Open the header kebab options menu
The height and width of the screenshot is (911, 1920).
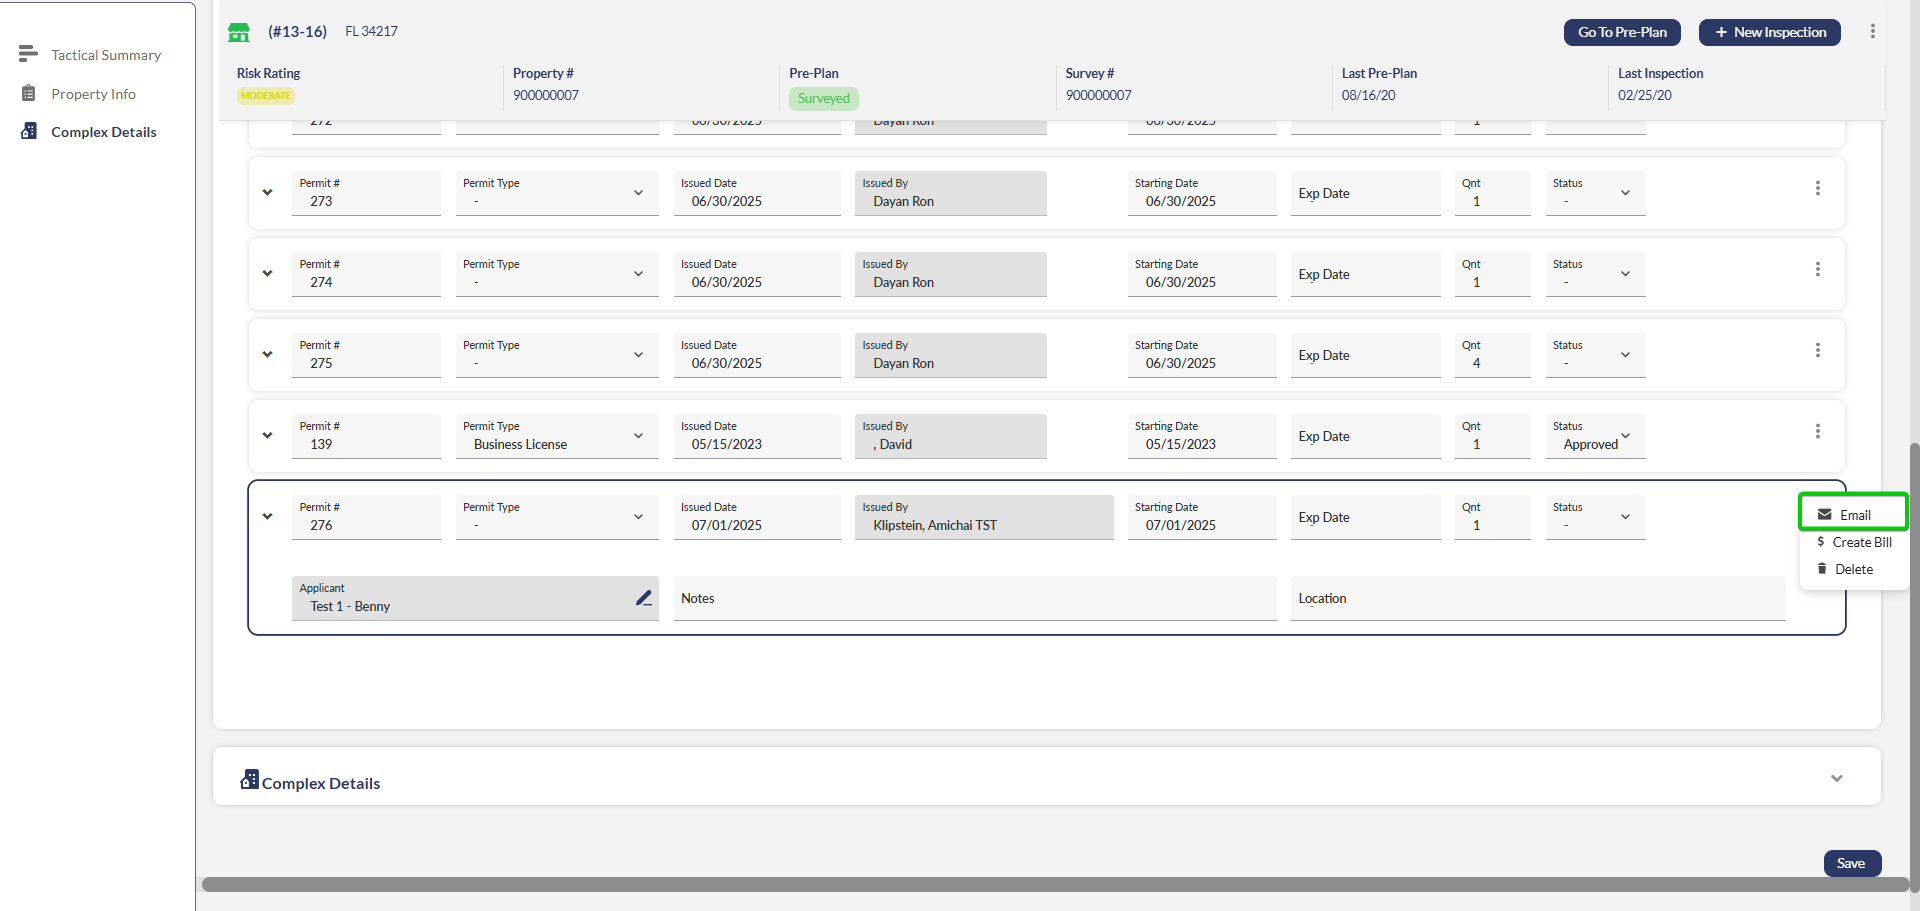tap(1872, 32)
